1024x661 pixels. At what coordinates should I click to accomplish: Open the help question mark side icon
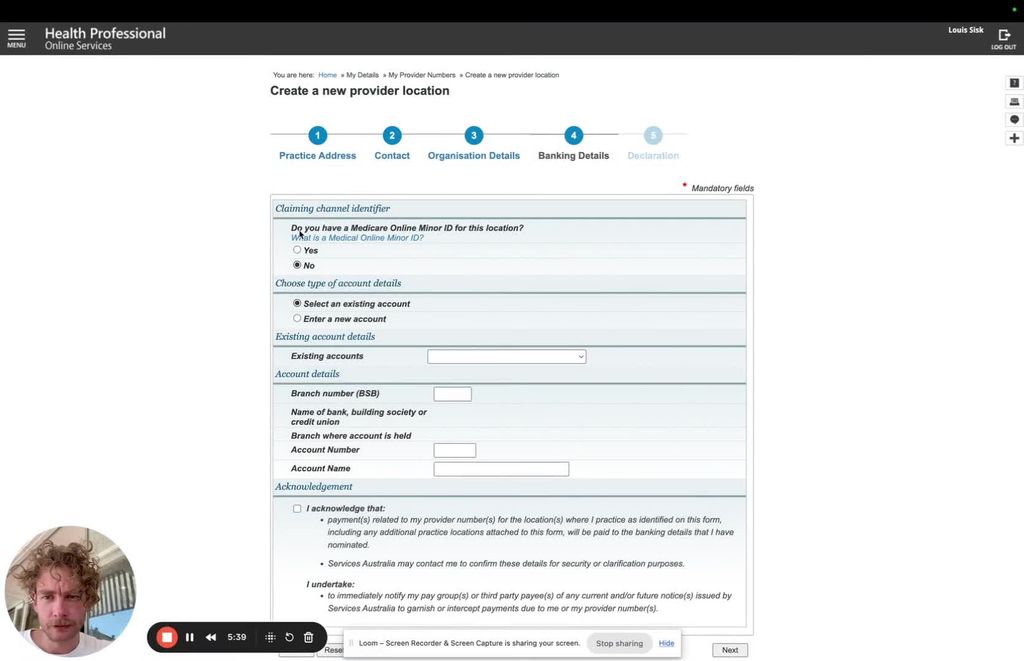click(1014, 83)
